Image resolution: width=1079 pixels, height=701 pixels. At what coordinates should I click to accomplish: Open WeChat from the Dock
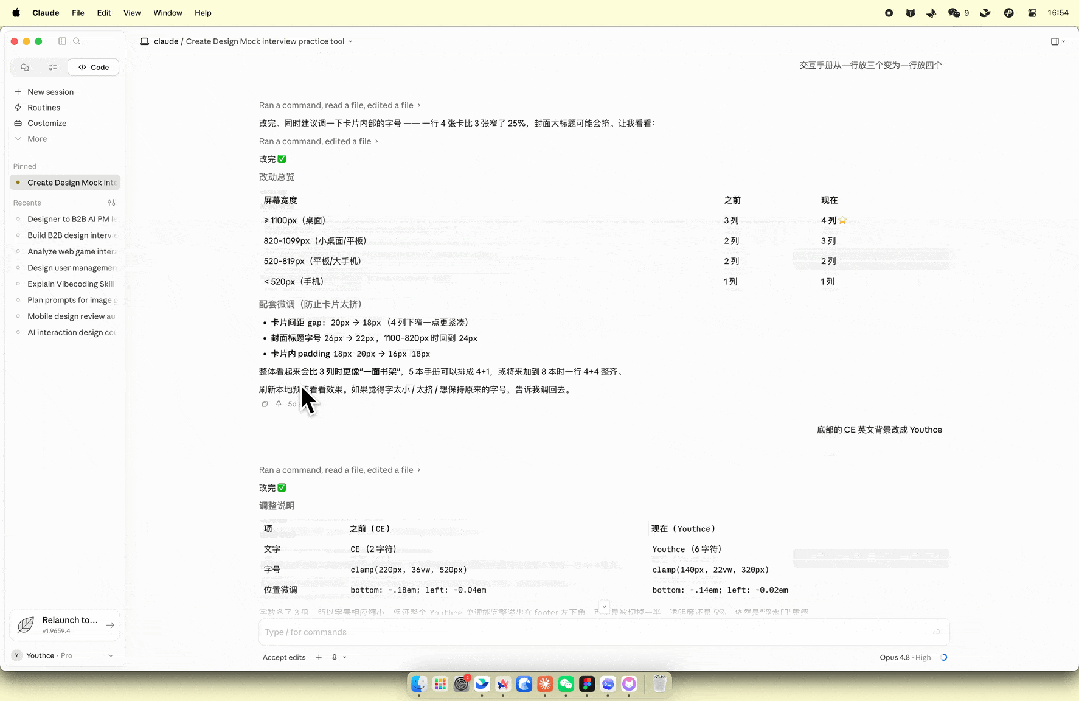[x=566, y=684]
